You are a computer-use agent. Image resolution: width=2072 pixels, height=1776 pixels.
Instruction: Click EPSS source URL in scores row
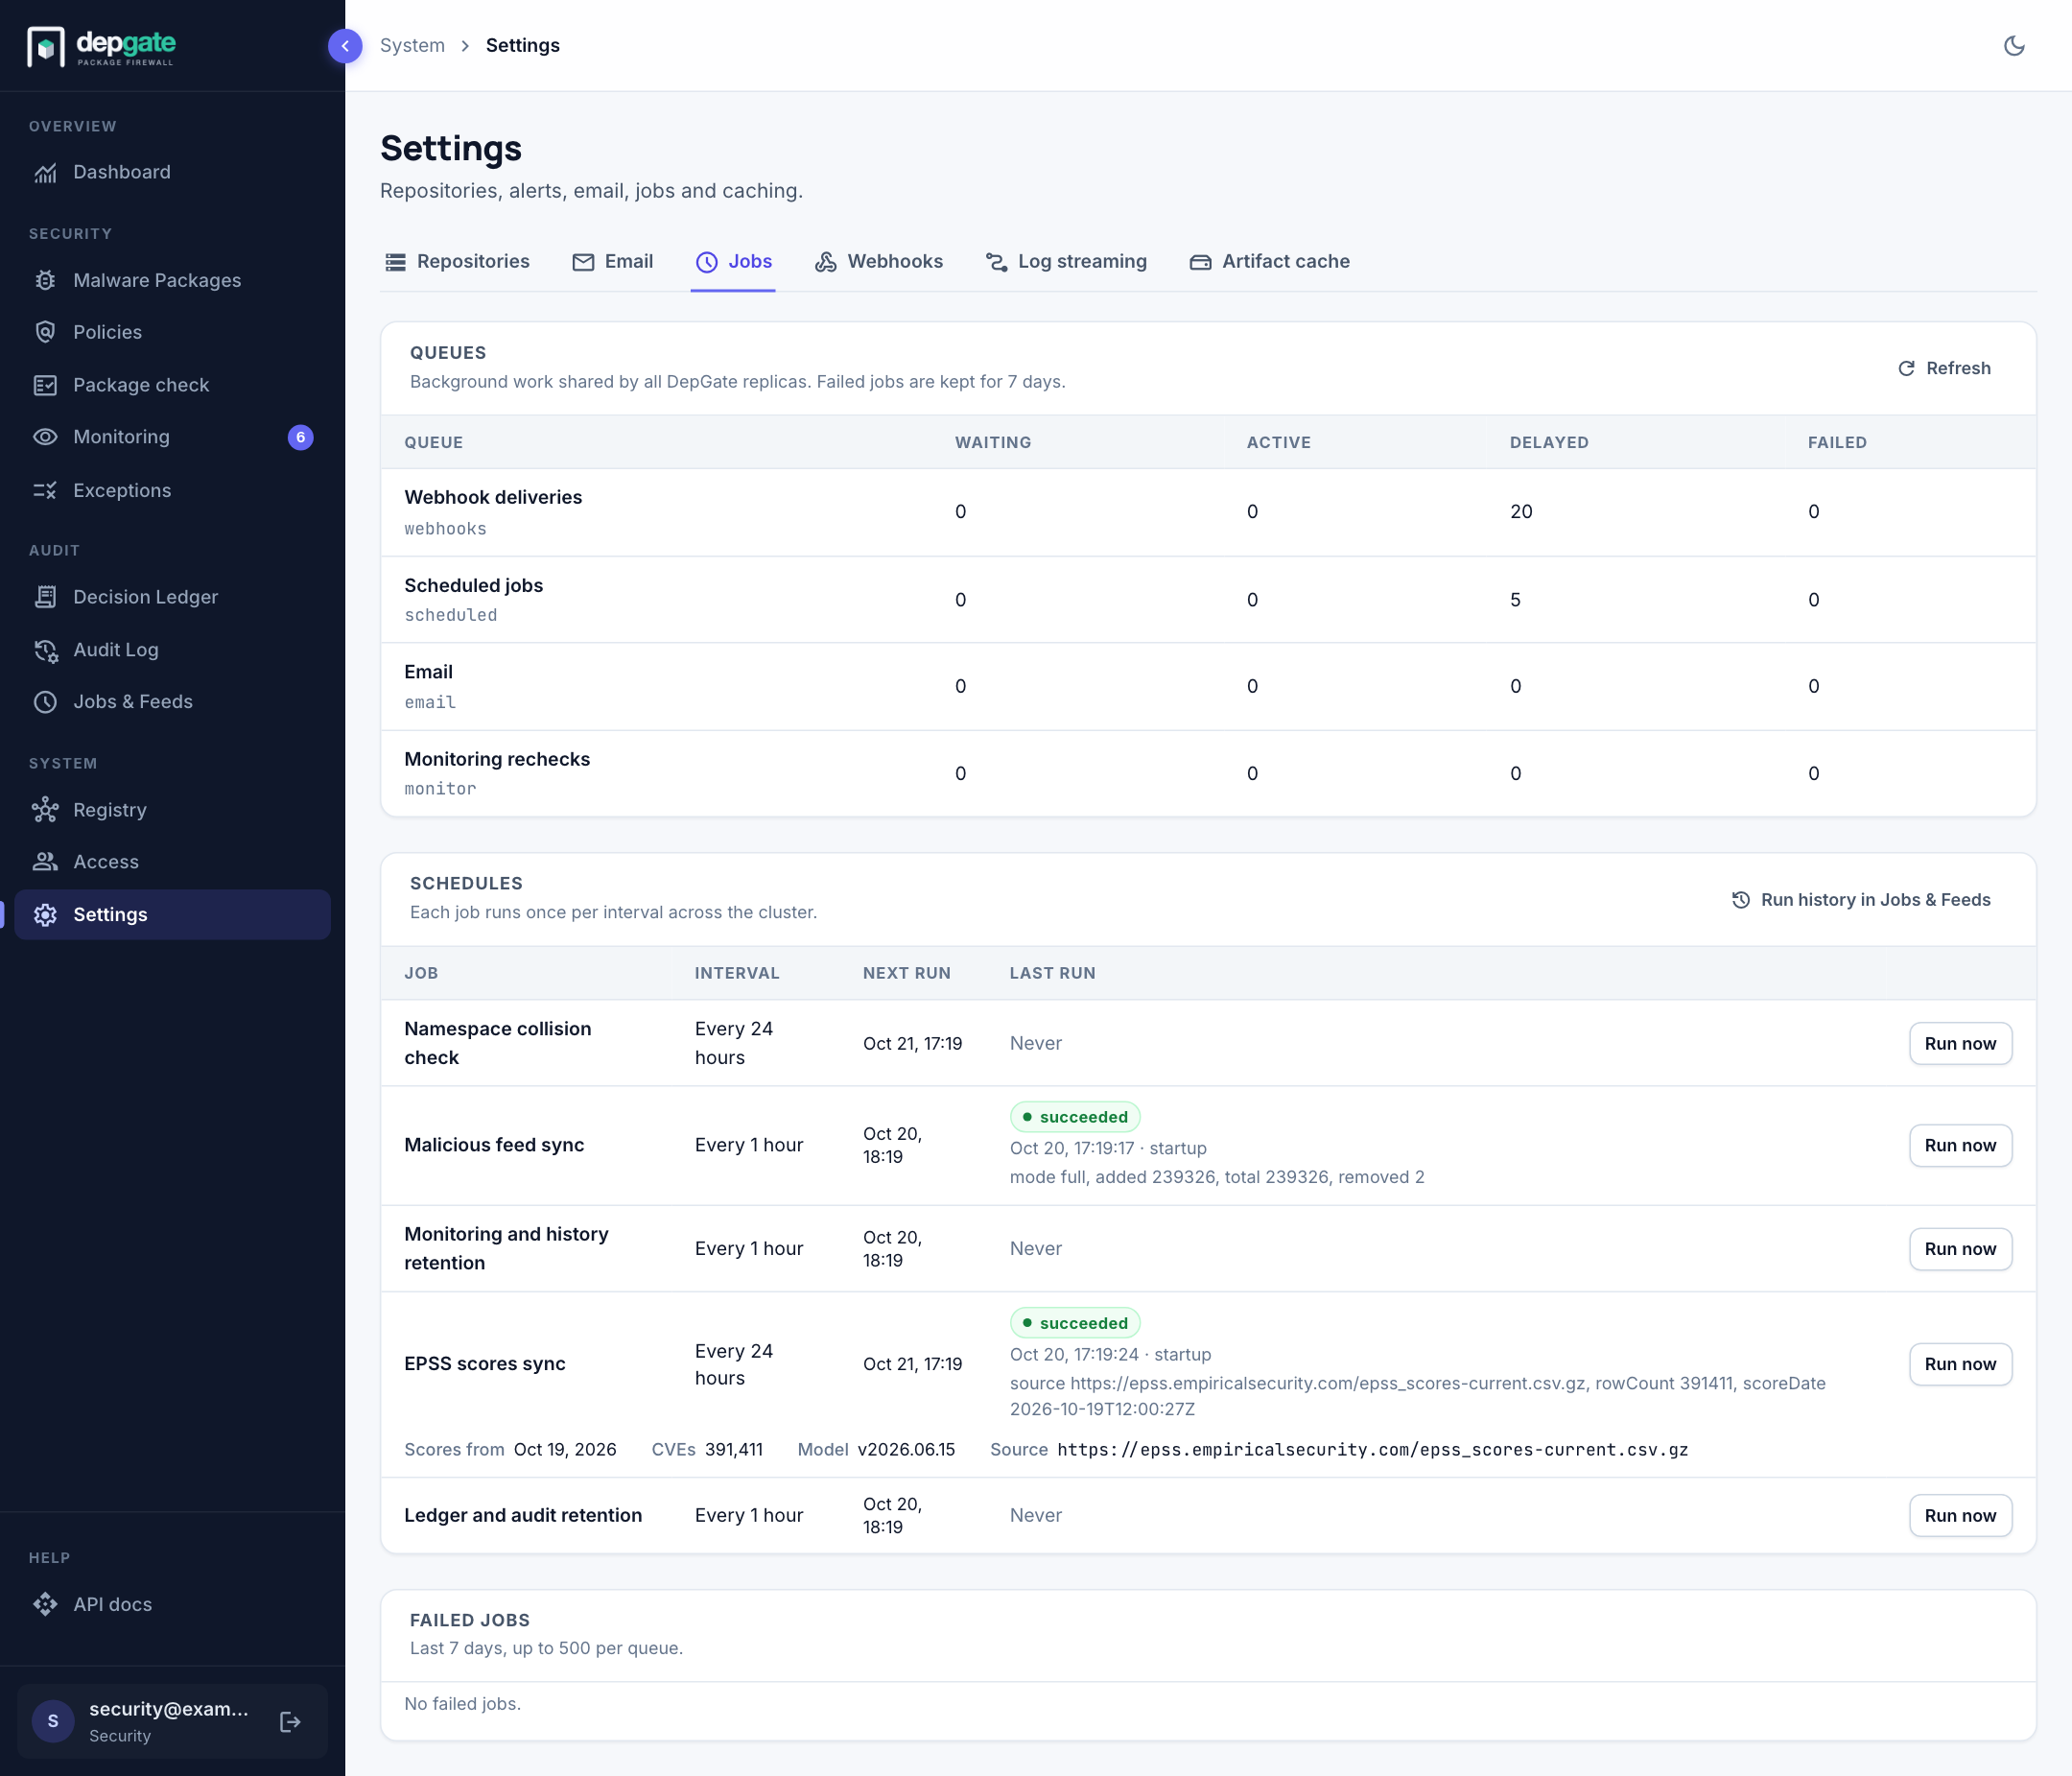pos(1372,1450)
